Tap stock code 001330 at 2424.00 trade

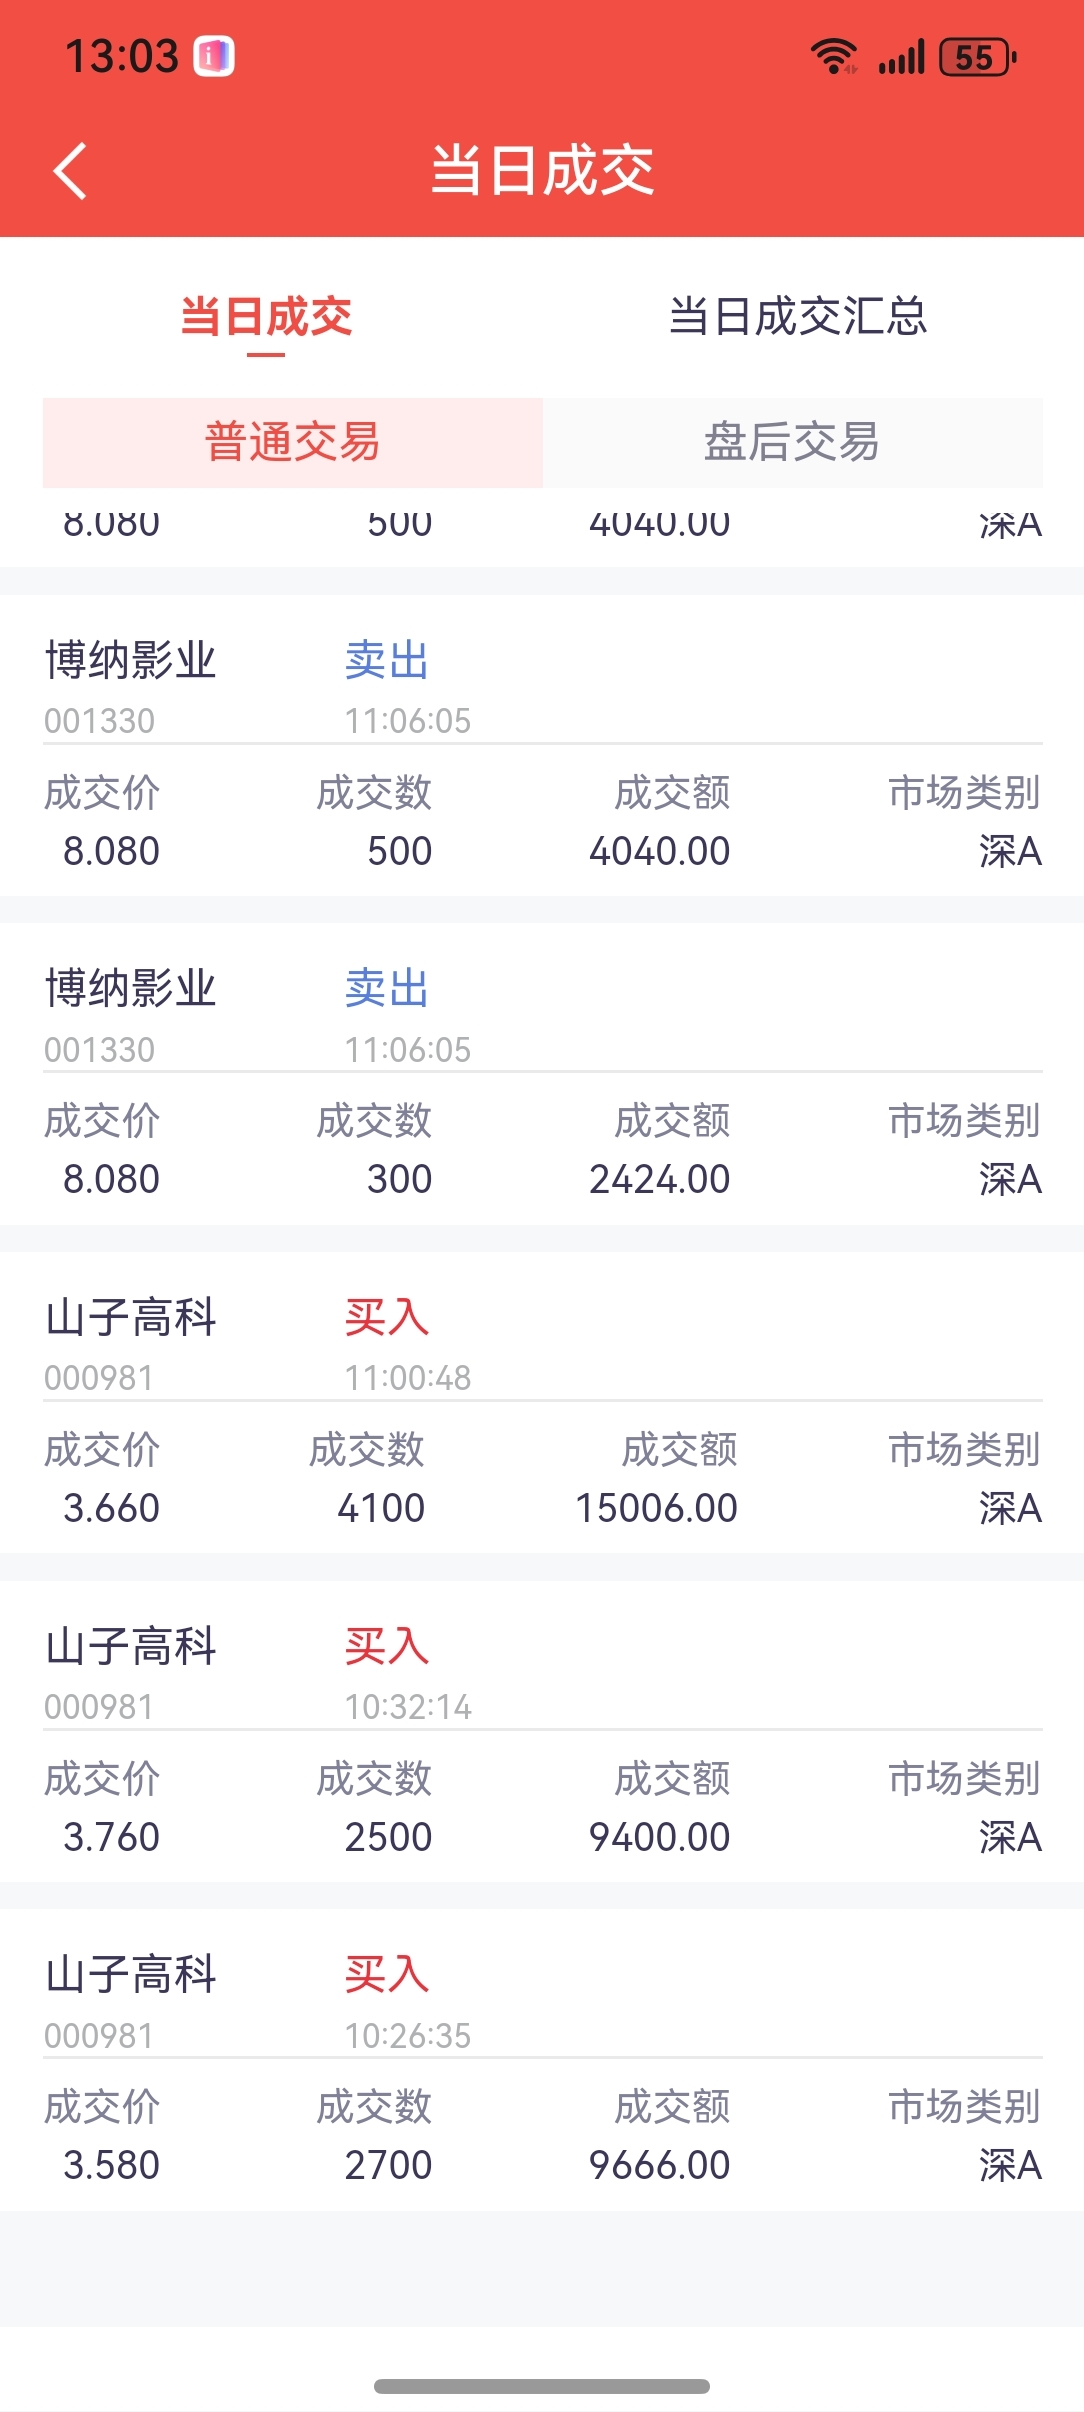[100, 1050]
